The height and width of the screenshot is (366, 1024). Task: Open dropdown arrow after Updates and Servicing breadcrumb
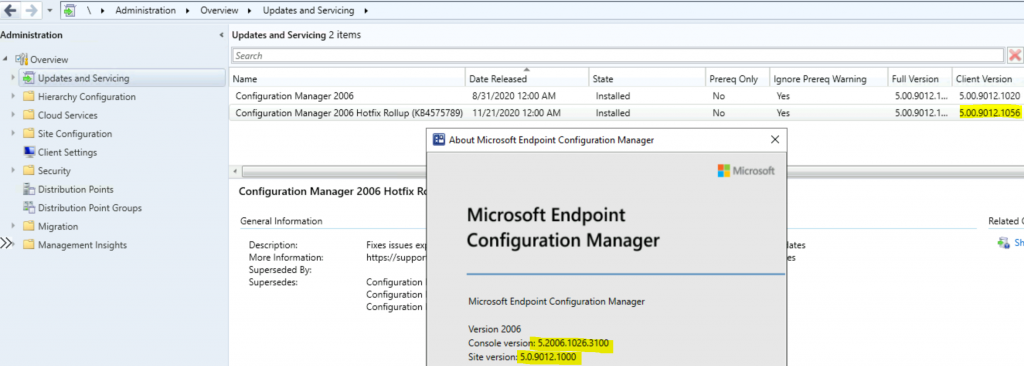365,11
